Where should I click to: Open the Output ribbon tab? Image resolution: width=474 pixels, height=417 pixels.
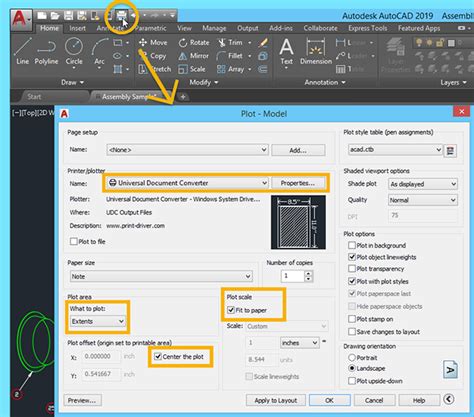pyautogui.click(x=248, y=28)
